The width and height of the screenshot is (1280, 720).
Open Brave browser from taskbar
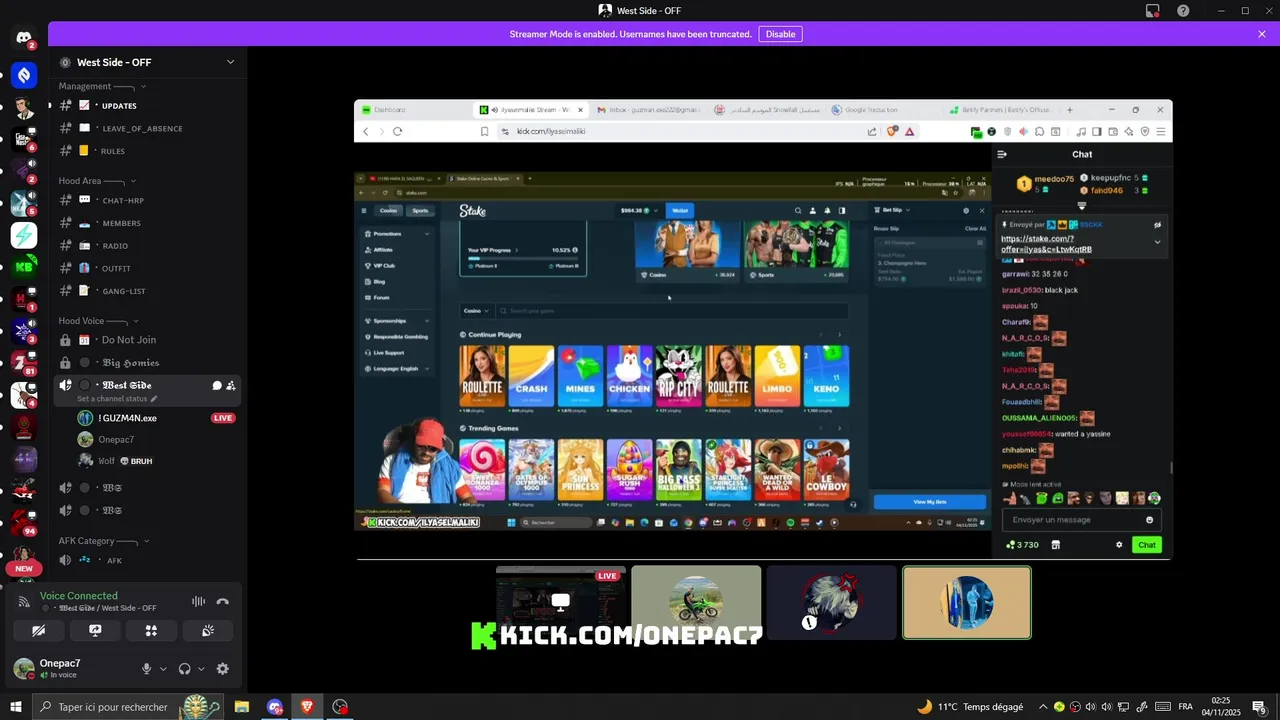307,707
